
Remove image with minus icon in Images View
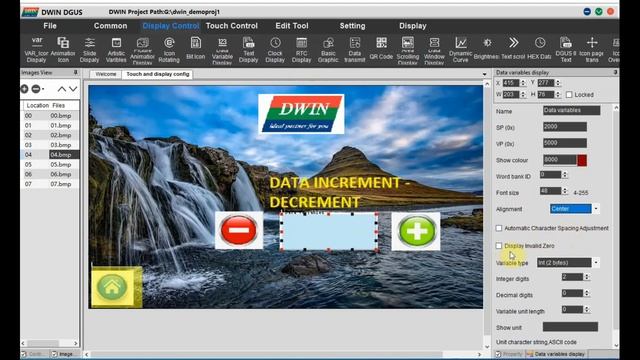(36, 89)
